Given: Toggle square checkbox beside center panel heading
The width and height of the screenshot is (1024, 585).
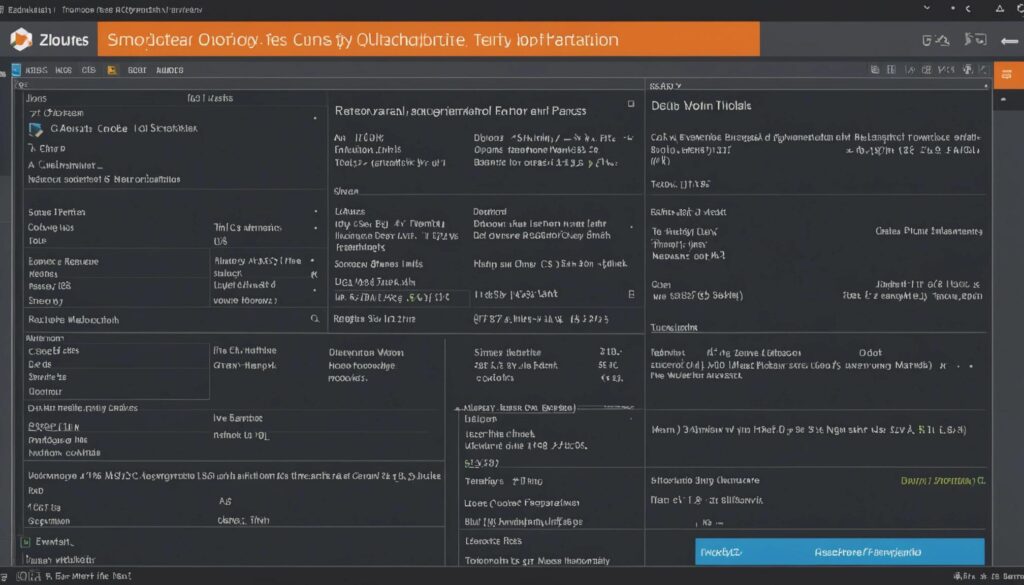Looking at the screenshot, I should 630,104.
